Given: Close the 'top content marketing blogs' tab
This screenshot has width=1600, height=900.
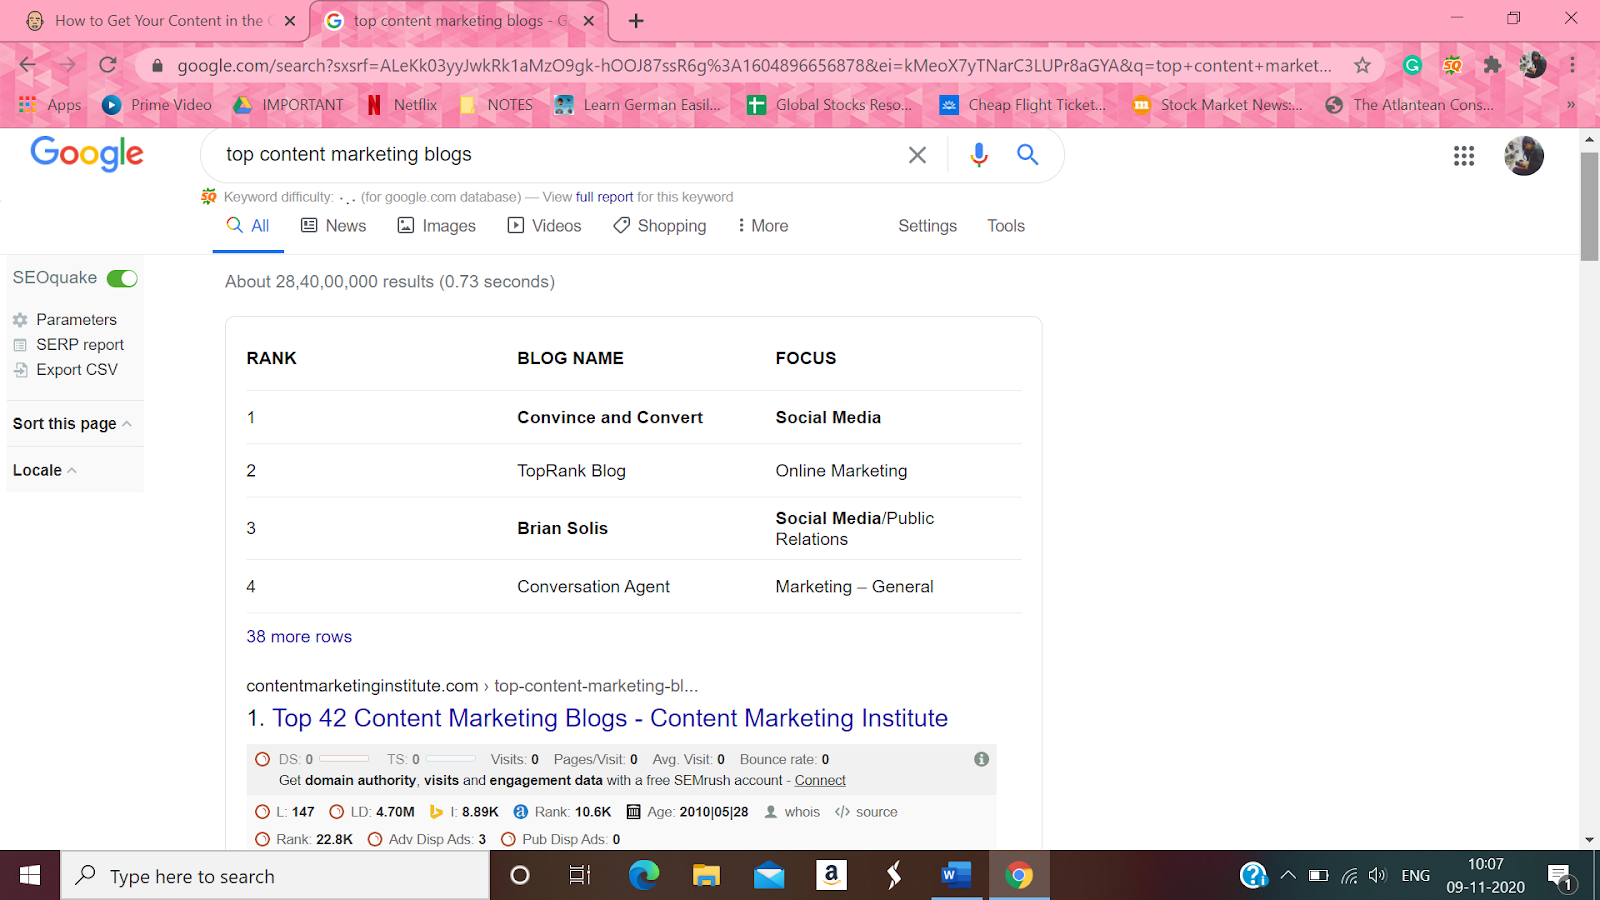Looking at the screenshot, I should tap(589, 20).
